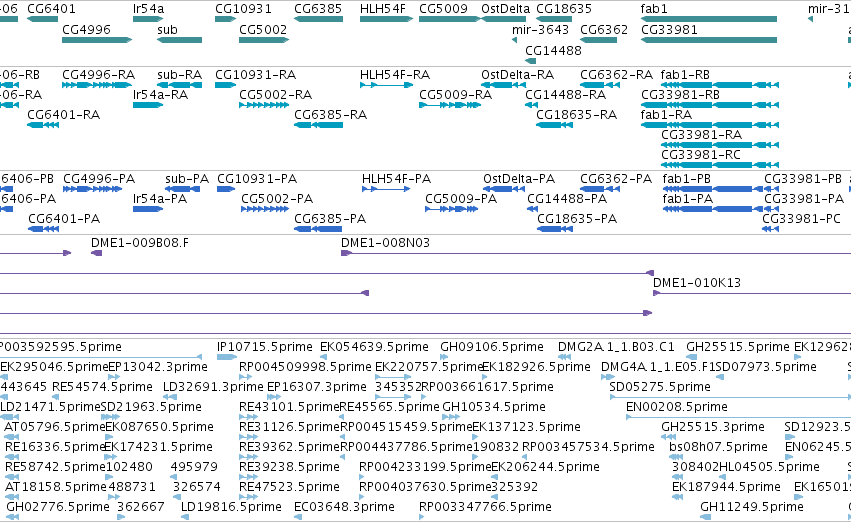Image resolution: width=851 pixels, height=522 pixels.
Task: Select the CG5002-RA transcript
Action: click(x=264, y=105)
